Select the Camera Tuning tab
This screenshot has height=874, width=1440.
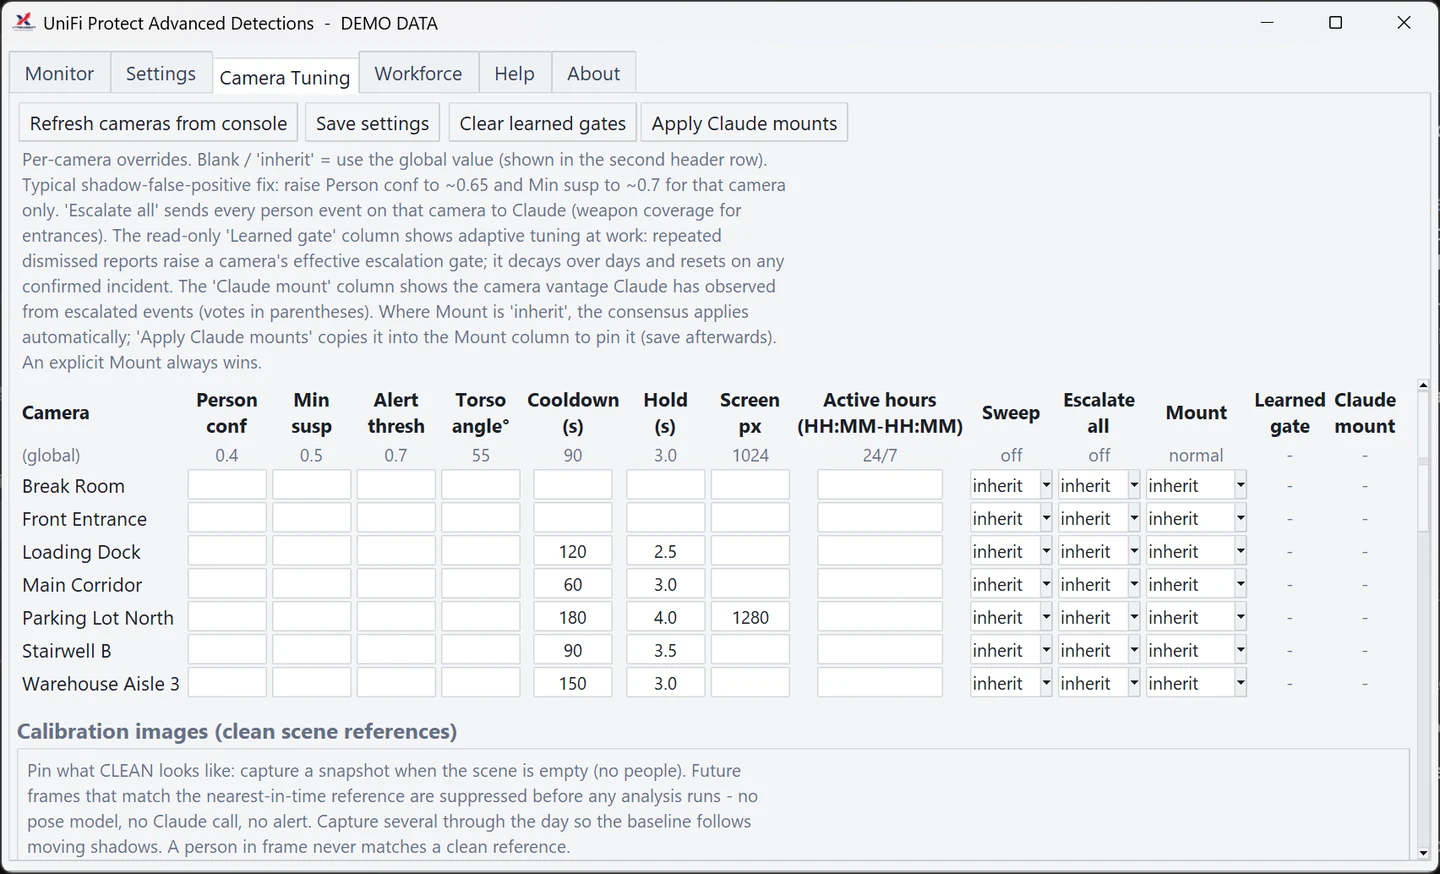pyautogui.click(x=285, y=76)
